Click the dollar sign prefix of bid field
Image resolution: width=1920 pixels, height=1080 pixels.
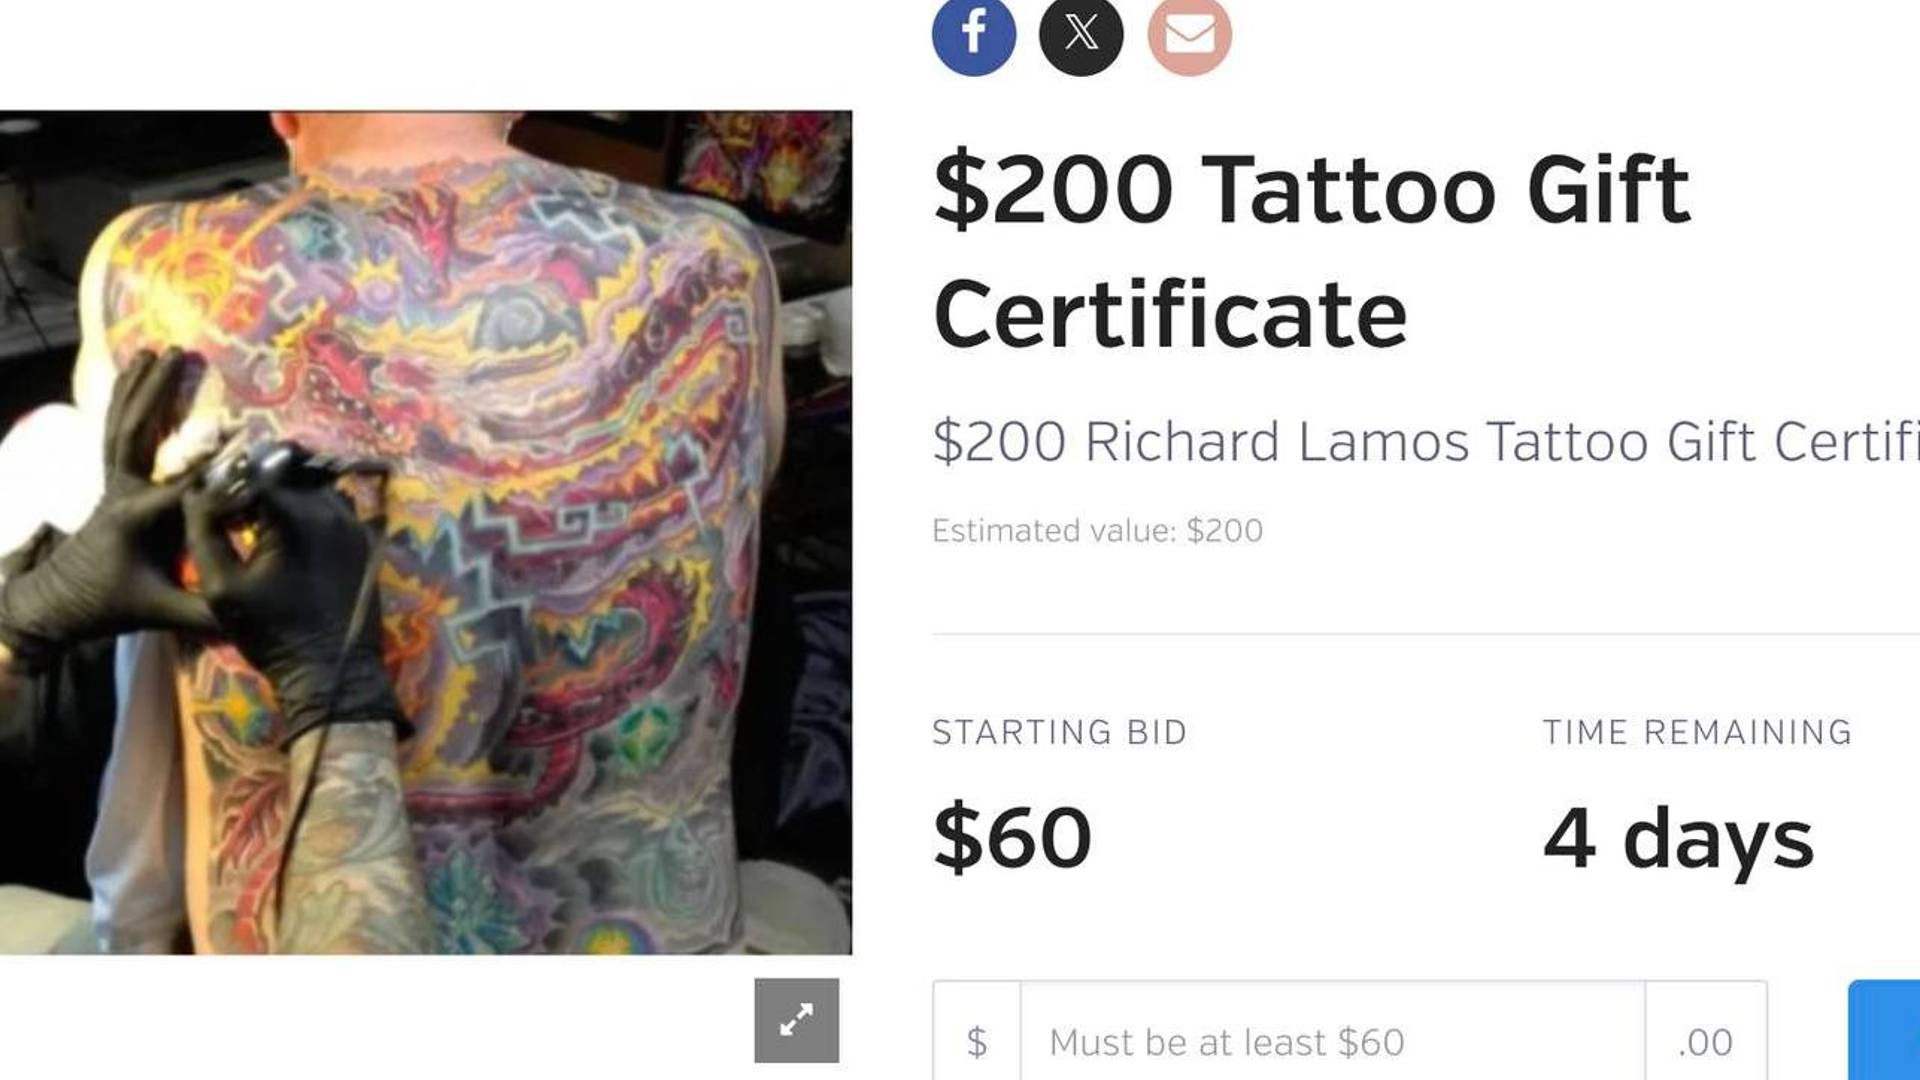(x=977, y=1040)
